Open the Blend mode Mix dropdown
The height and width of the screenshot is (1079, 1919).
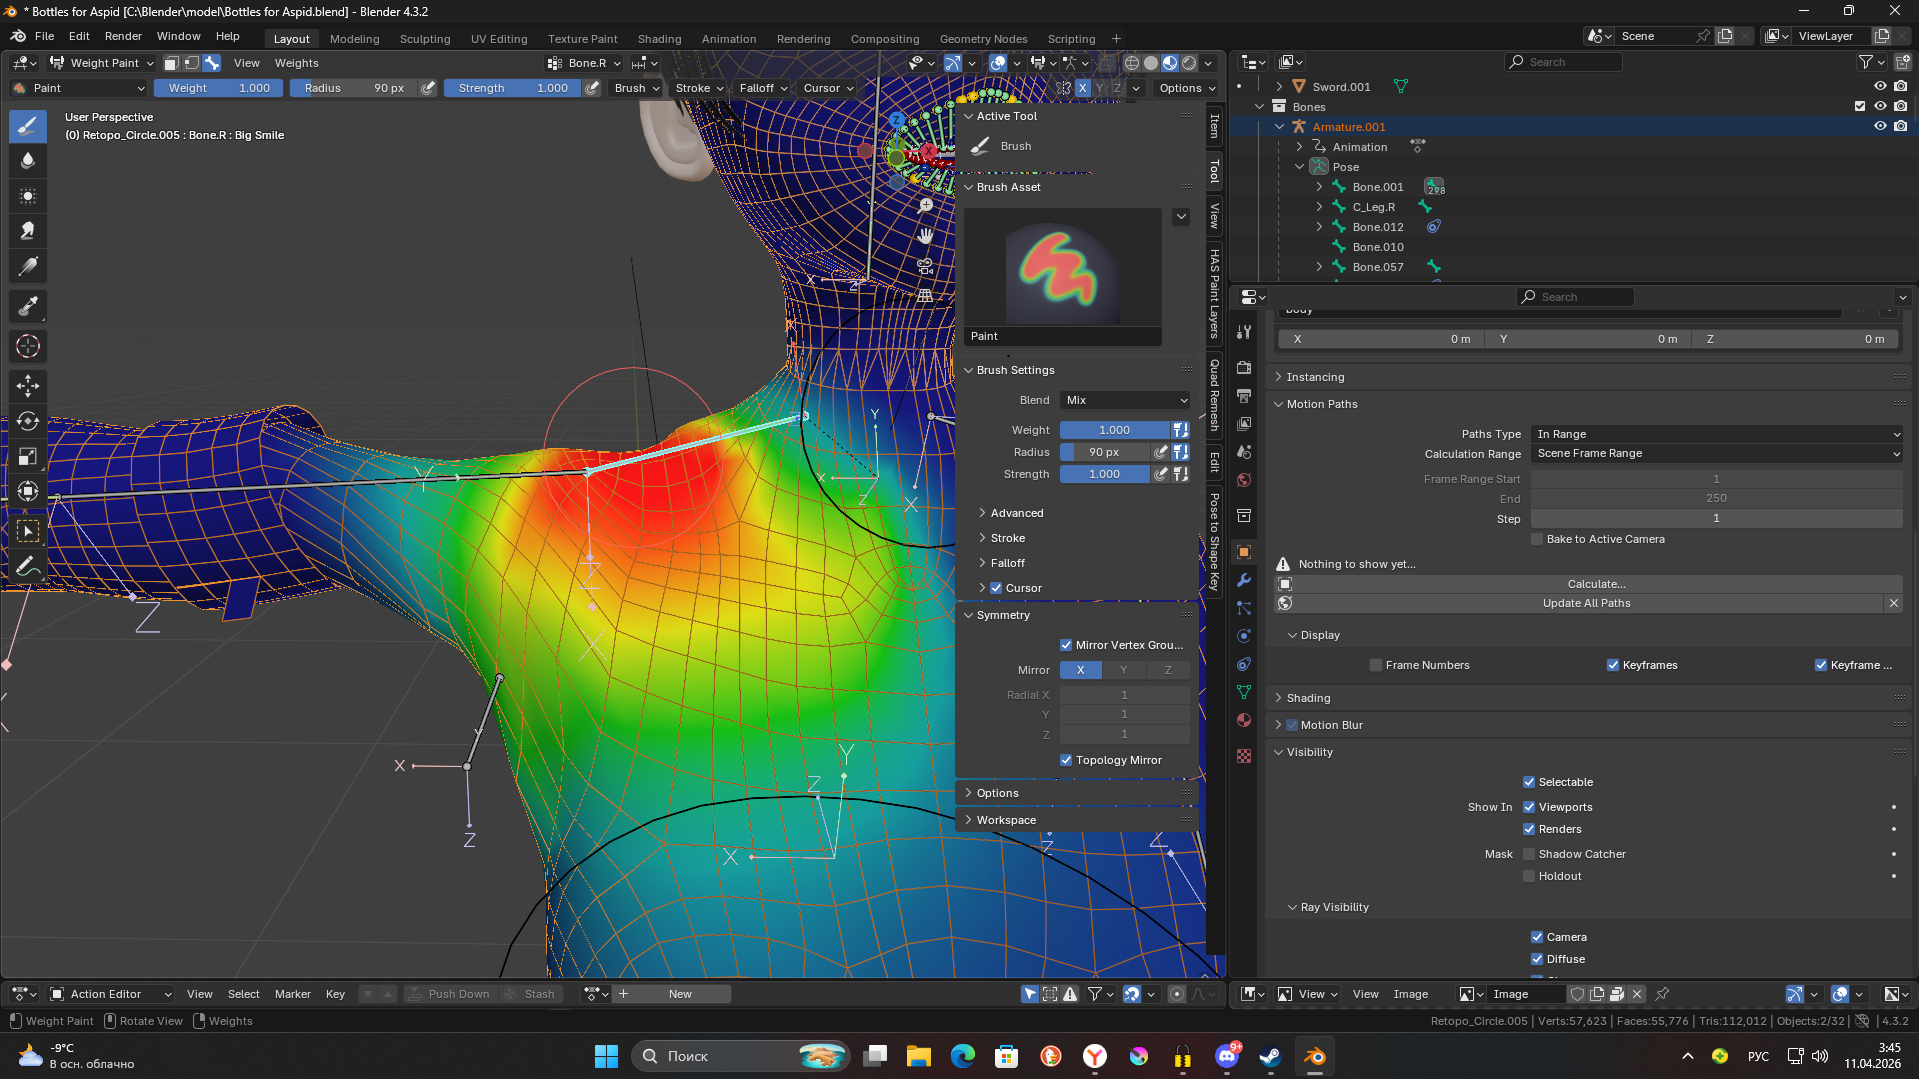coord(1125,400)
